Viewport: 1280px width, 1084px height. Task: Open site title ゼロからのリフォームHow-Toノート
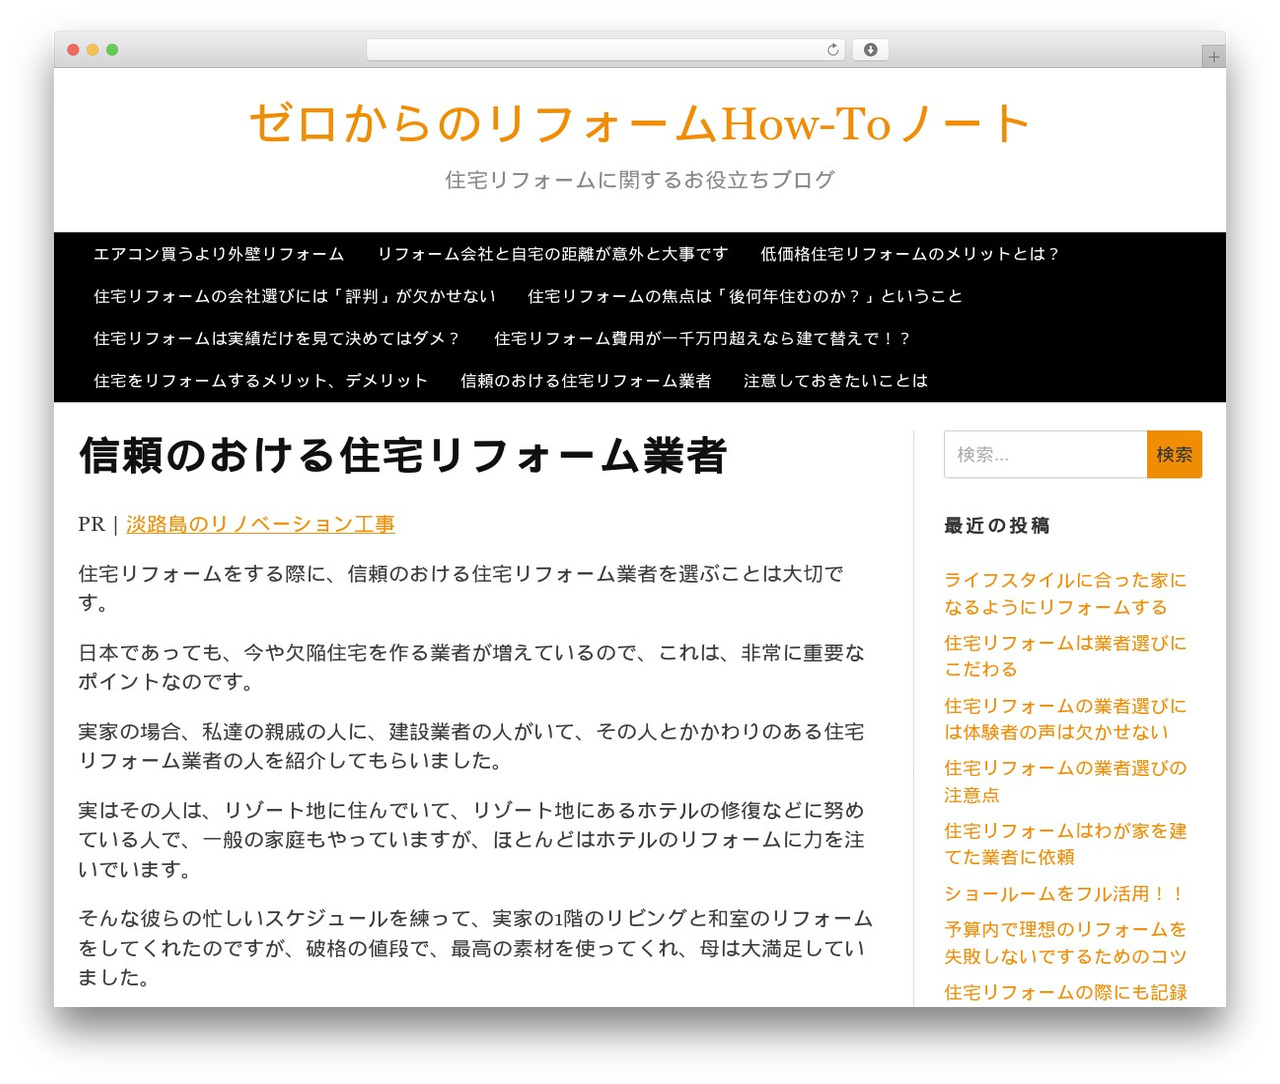coord(640,124)
